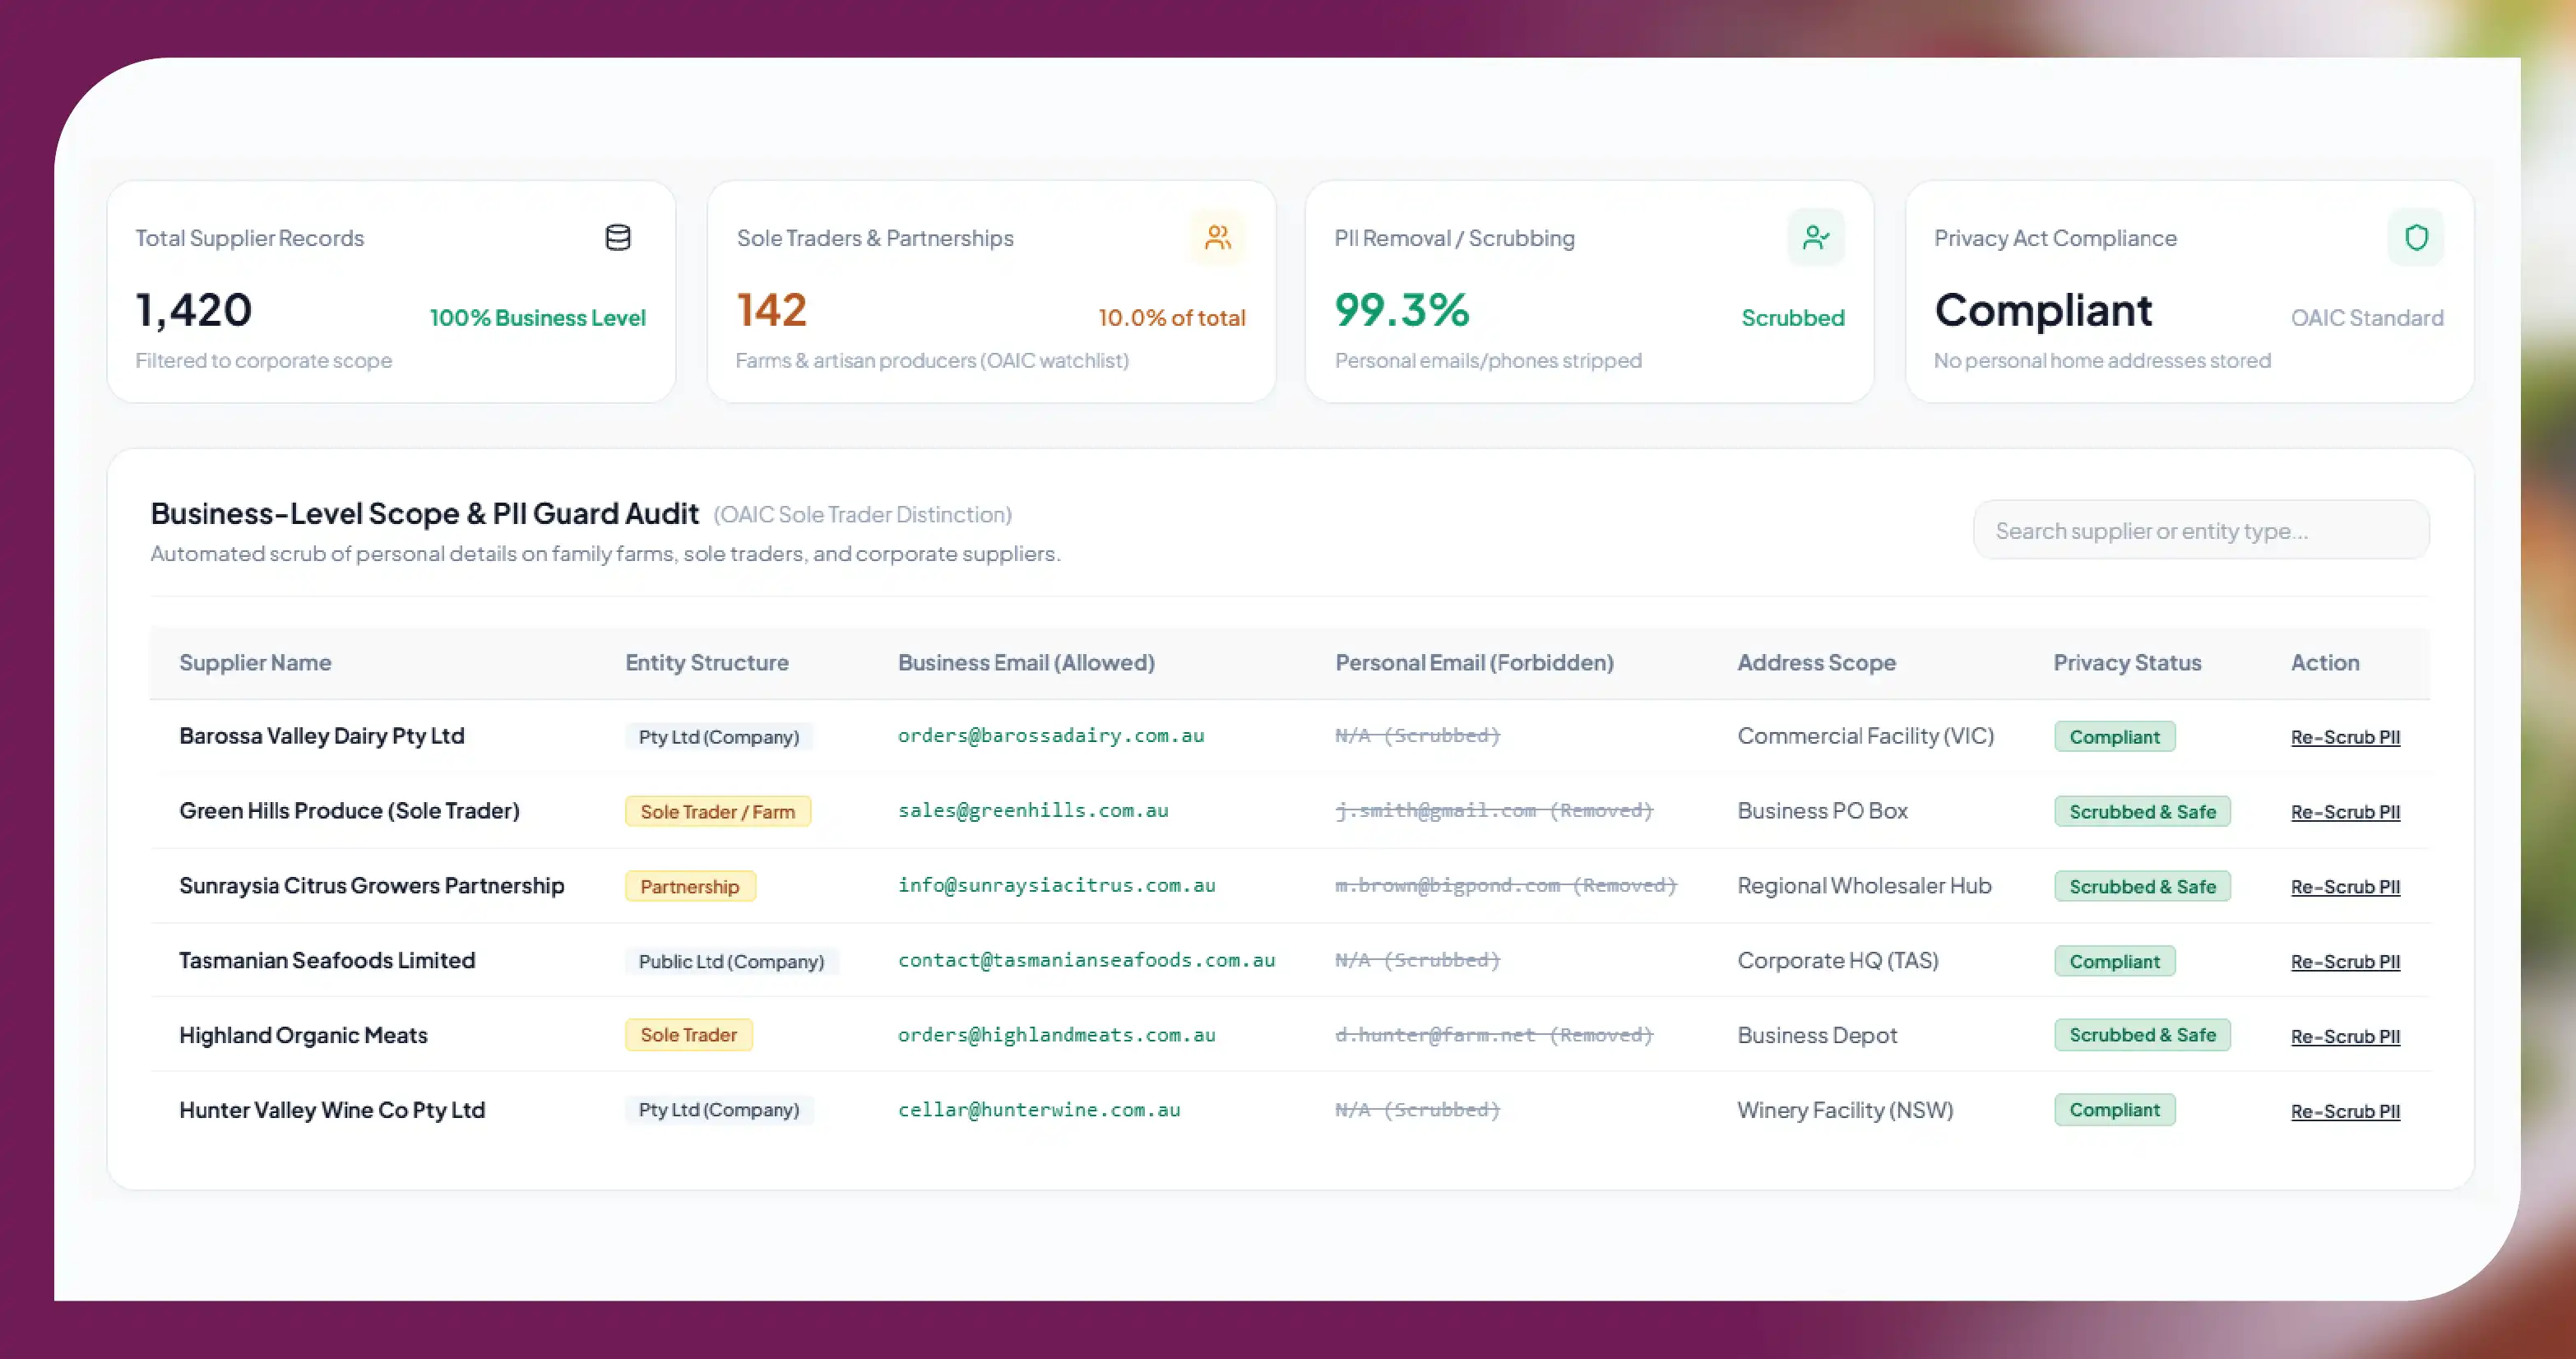2576x1359 pixels.
Task: Select the Address Scope column header
Action: tap(1816, 662)
